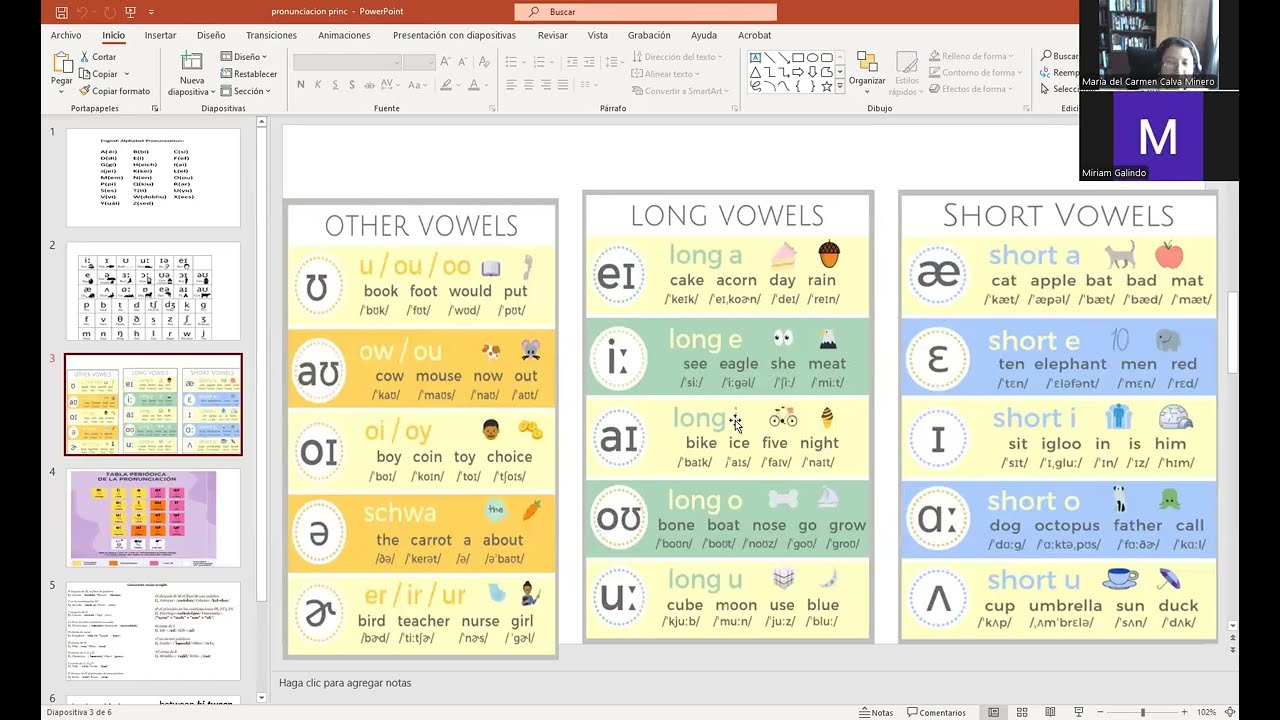1280x720 pixels.
Task: Select text box shape in gallery
Action: click(756, 58)
